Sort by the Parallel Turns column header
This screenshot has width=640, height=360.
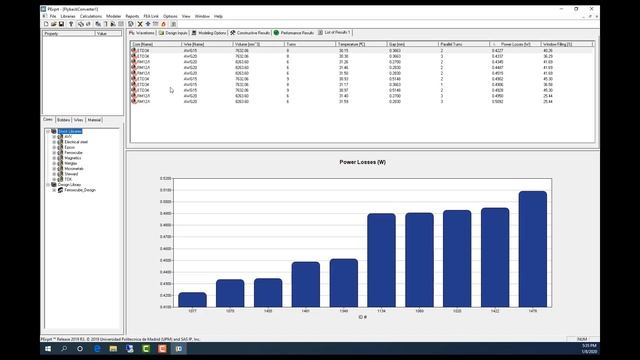[464, 44]
